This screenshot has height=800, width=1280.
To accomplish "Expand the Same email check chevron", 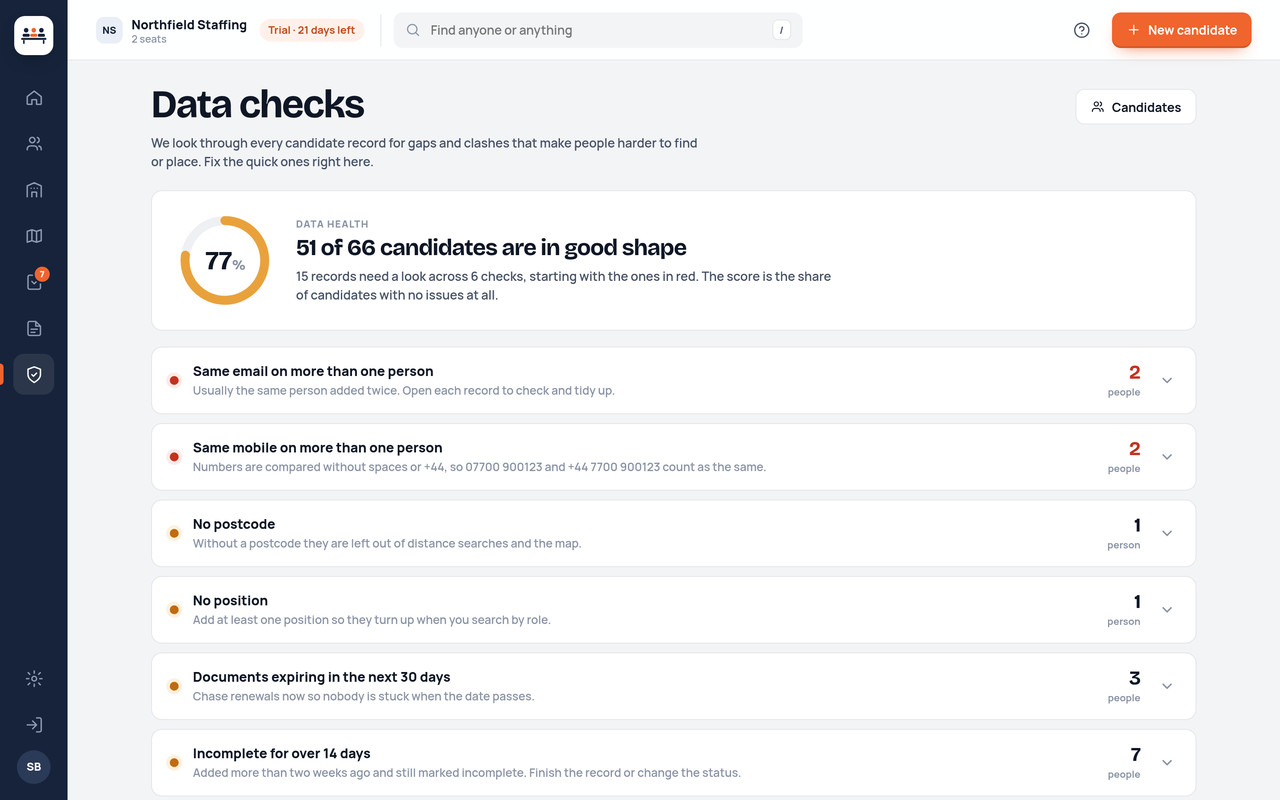I will 1166,380.
